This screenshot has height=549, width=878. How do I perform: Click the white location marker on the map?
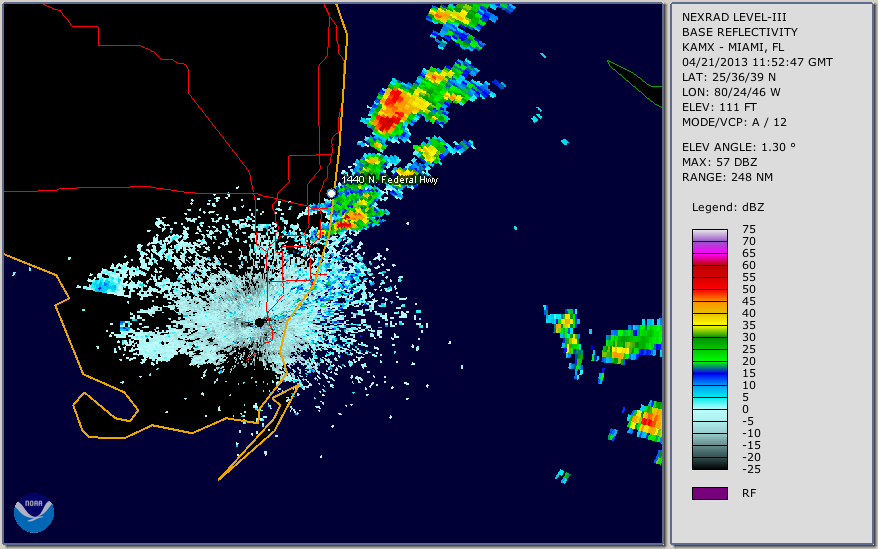coord(331,193)
